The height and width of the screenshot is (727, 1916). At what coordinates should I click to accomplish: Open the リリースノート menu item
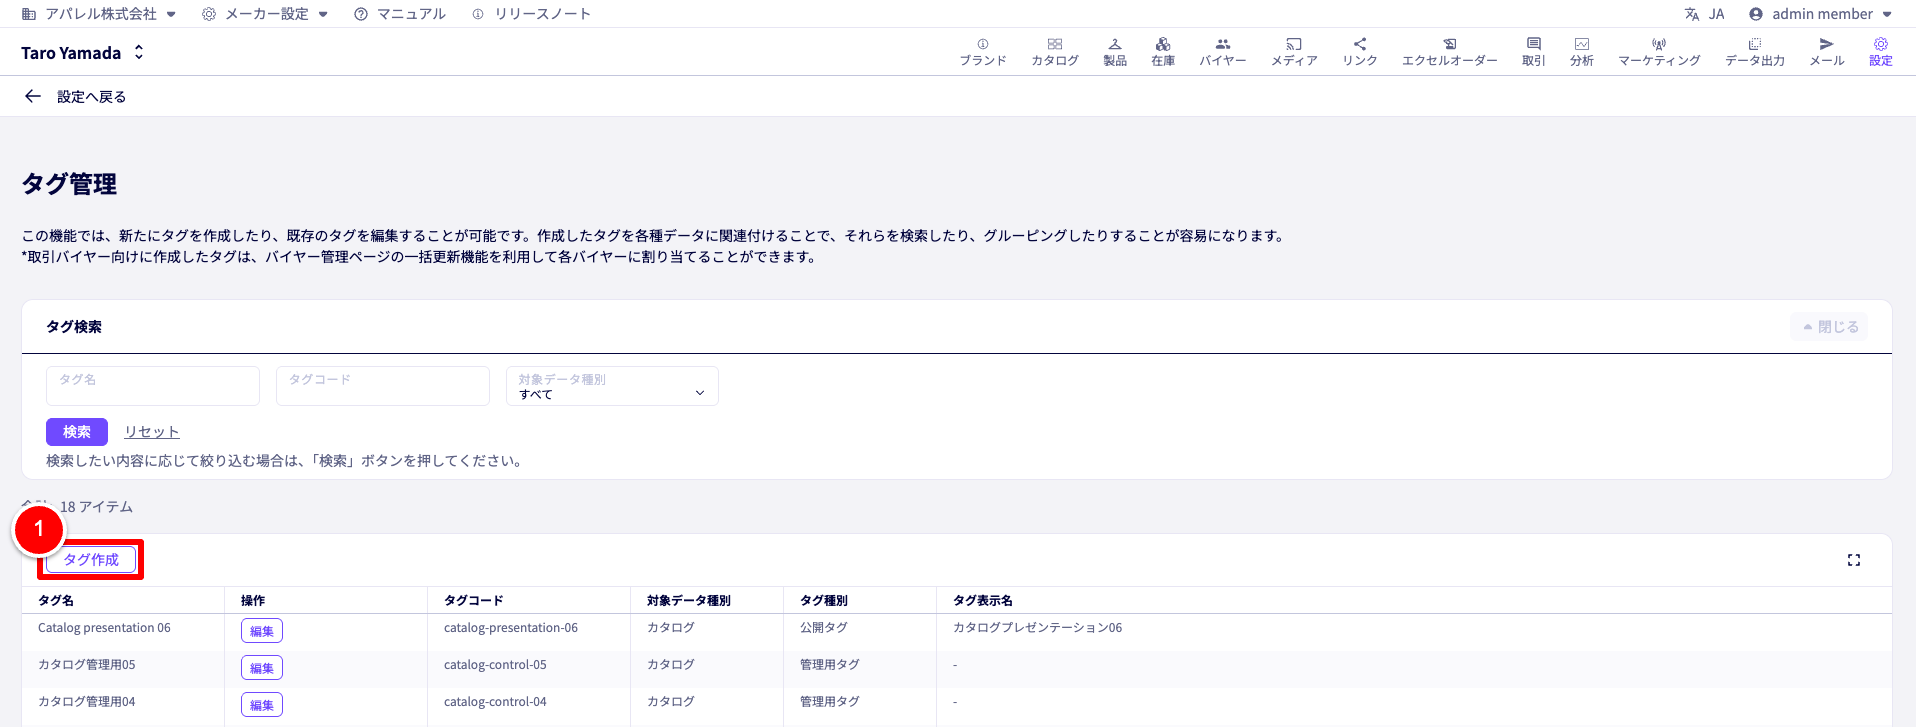coord(531,14)
